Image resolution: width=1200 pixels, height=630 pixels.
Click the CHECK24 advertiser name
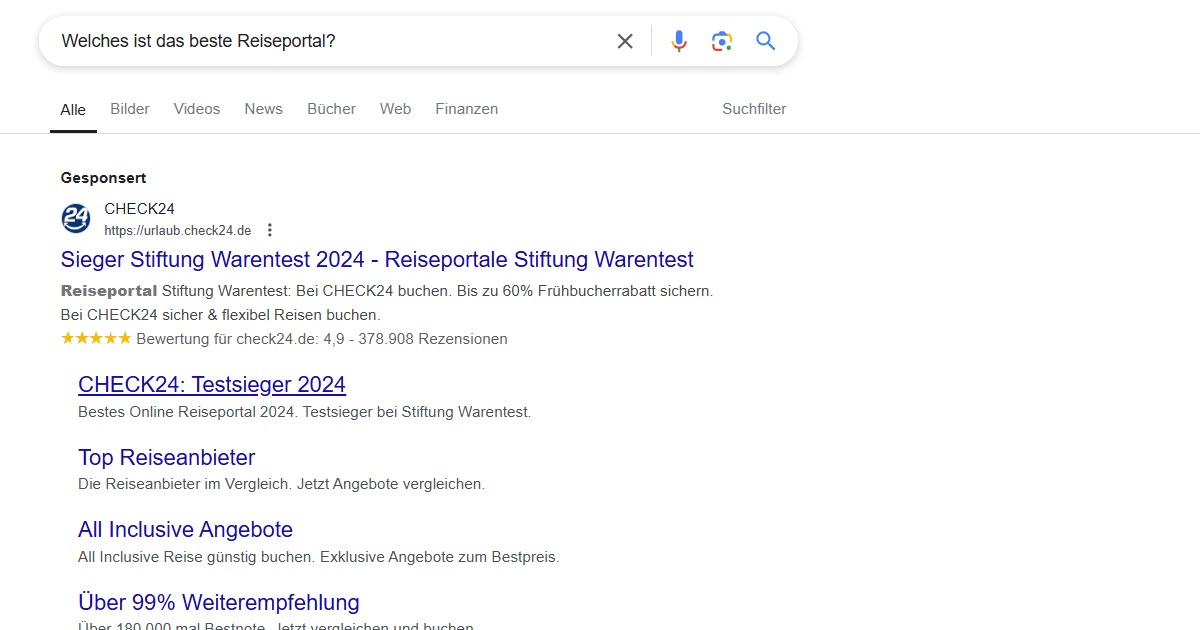tap(140, 209)
